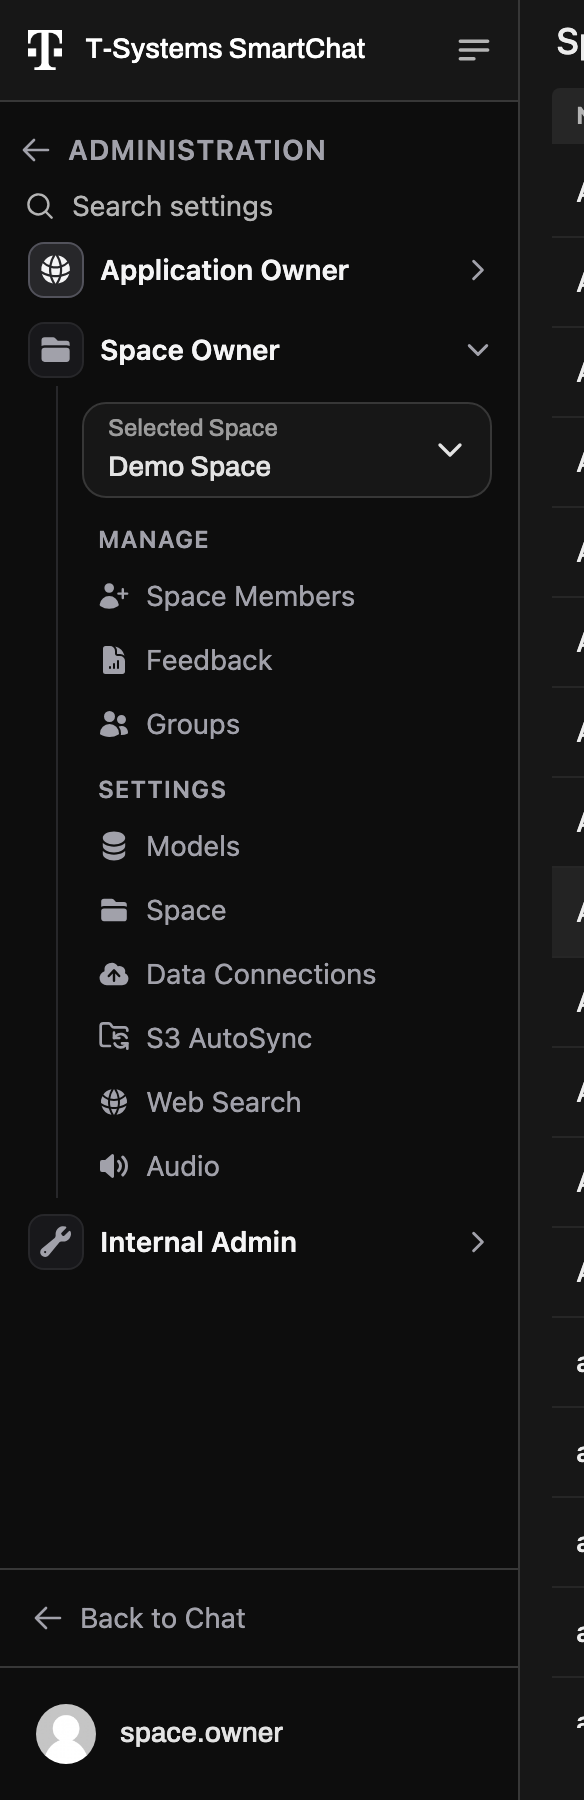Click the Space Owner label
Image resolution: width=584 pixels, height=1800 pixels.
(190, 350)
